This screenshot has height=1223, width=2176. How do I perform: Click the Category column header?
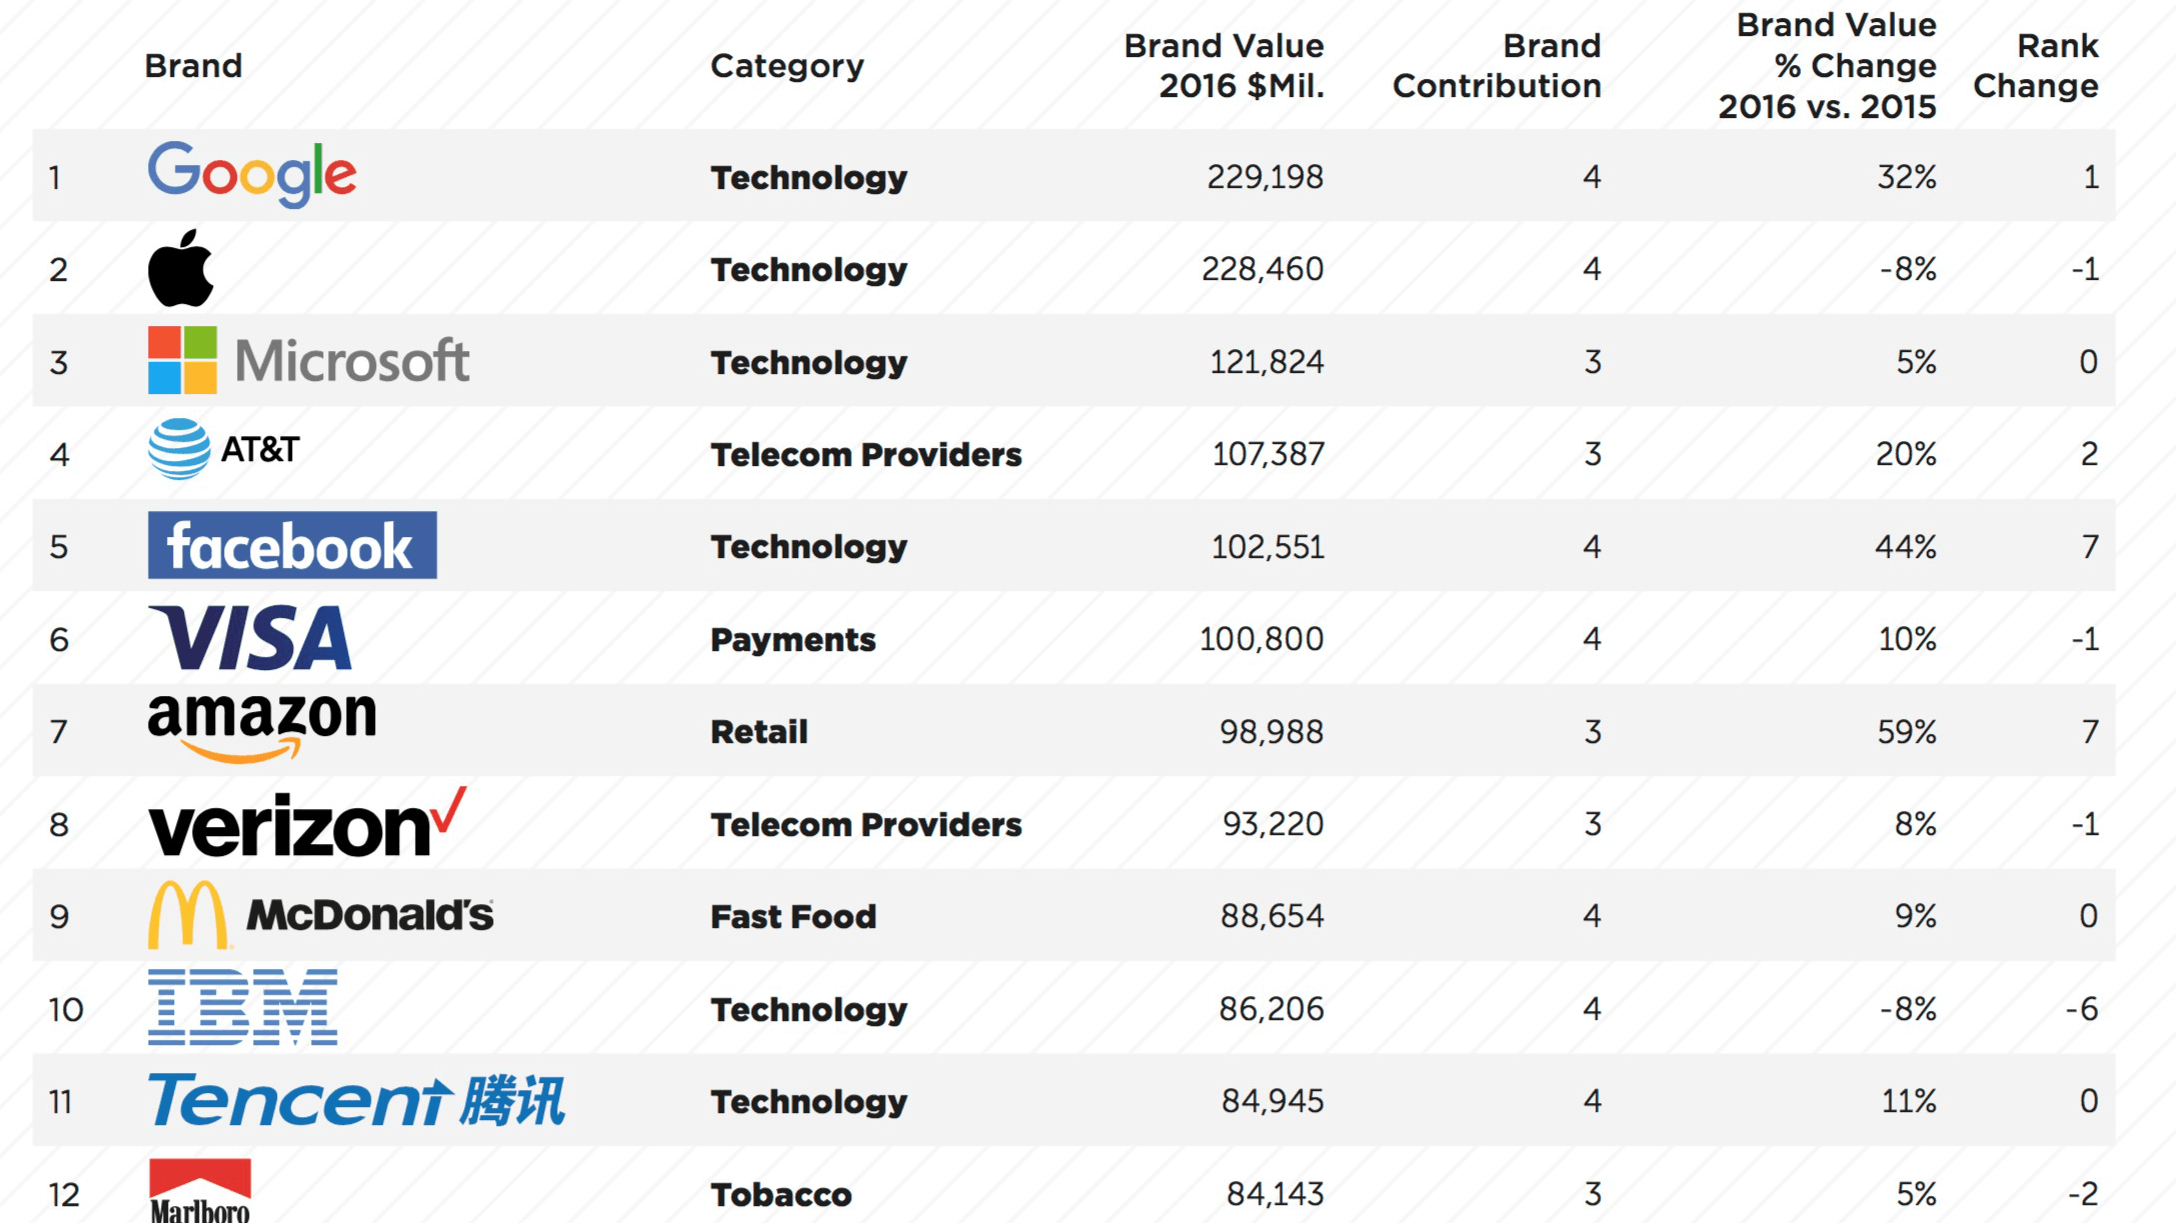(x=787, y=66)
